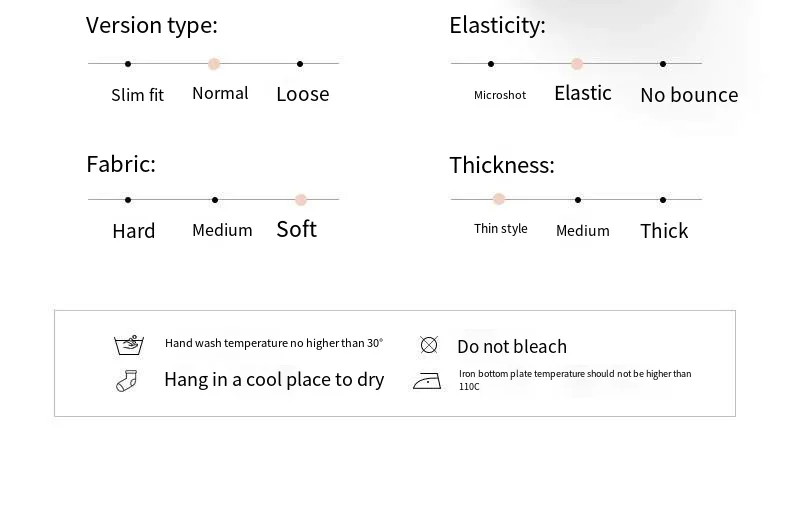This screenshot has height=528, width=790.
Task: Select the Microshot elasticity dot
Action: (x=491, y=64)
